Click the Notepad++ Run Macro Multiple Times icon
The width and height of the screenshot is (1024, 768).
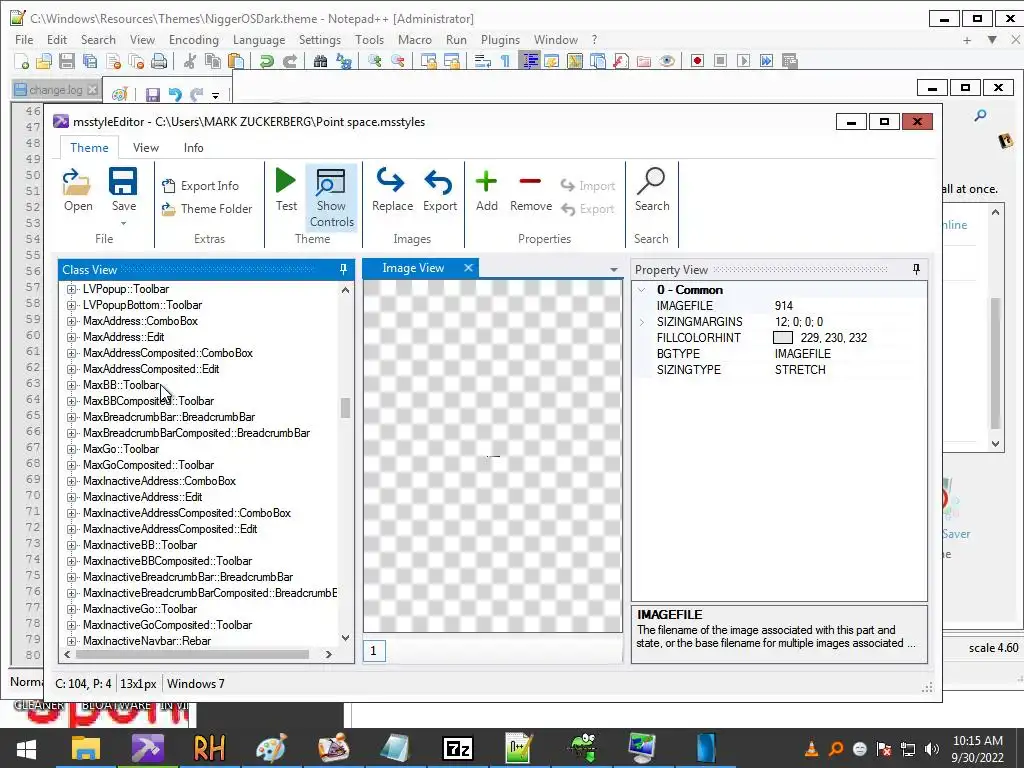coord(766,61)
